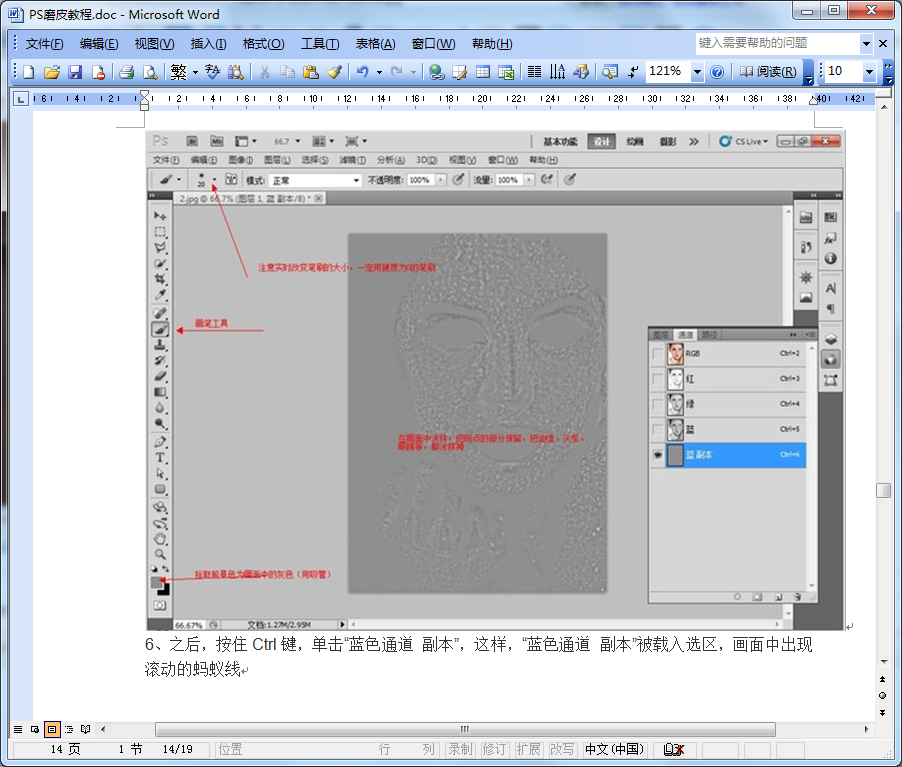The height and width of the screenshot is (767, 902).
Task: Open the 格式(O) menu
Action: (x=263, y=44)
